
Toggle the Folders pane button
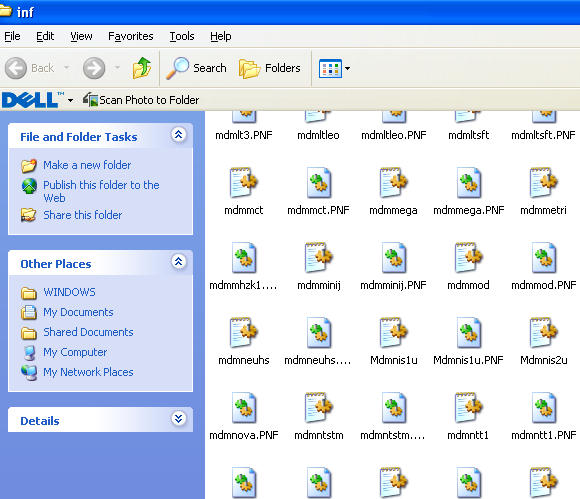(270, 68)
